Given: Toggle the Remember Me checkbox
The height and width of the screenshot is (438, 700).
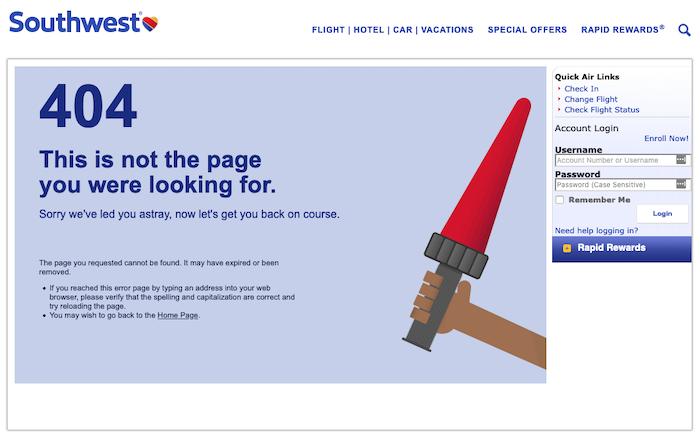Looking at the screenshot, I should [x=560, y=200].
